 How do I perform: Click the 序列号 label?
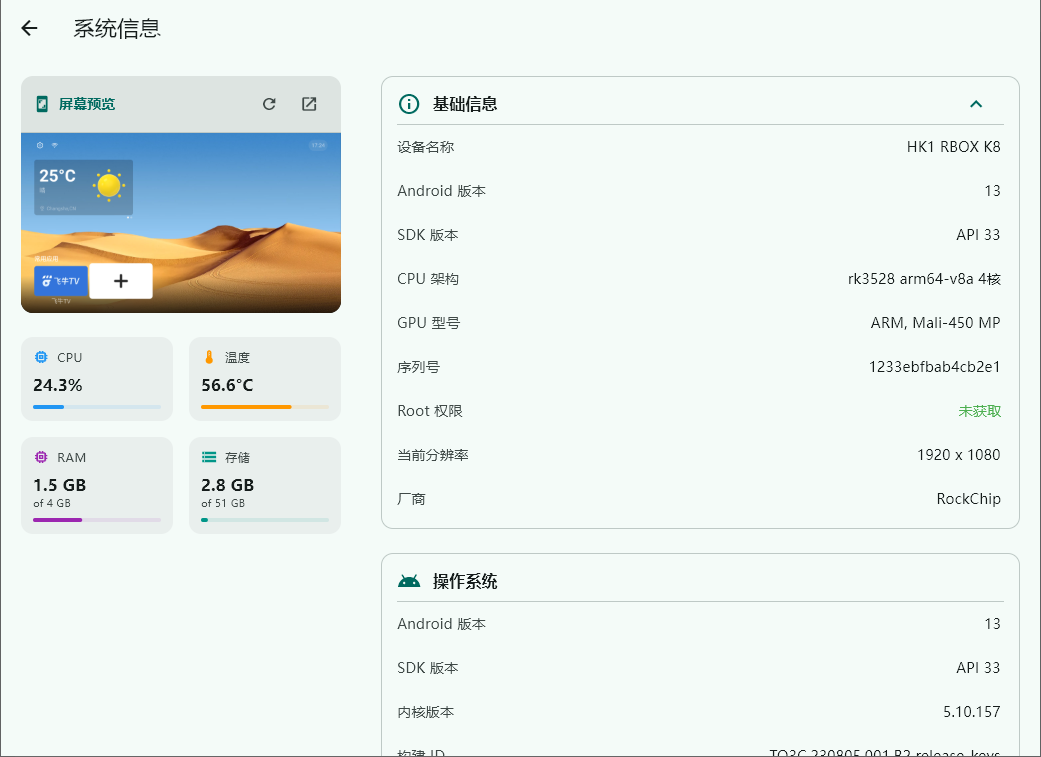pyautogui.click(x=418, y=367)
